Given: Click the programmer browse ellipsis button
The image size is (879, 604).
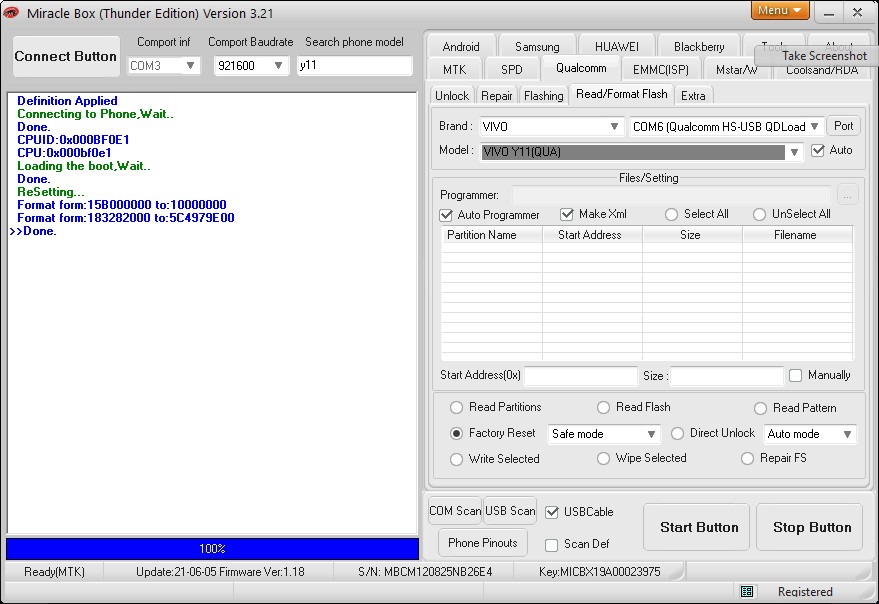Looking at the screenshot, I should (x=847, y=195).
